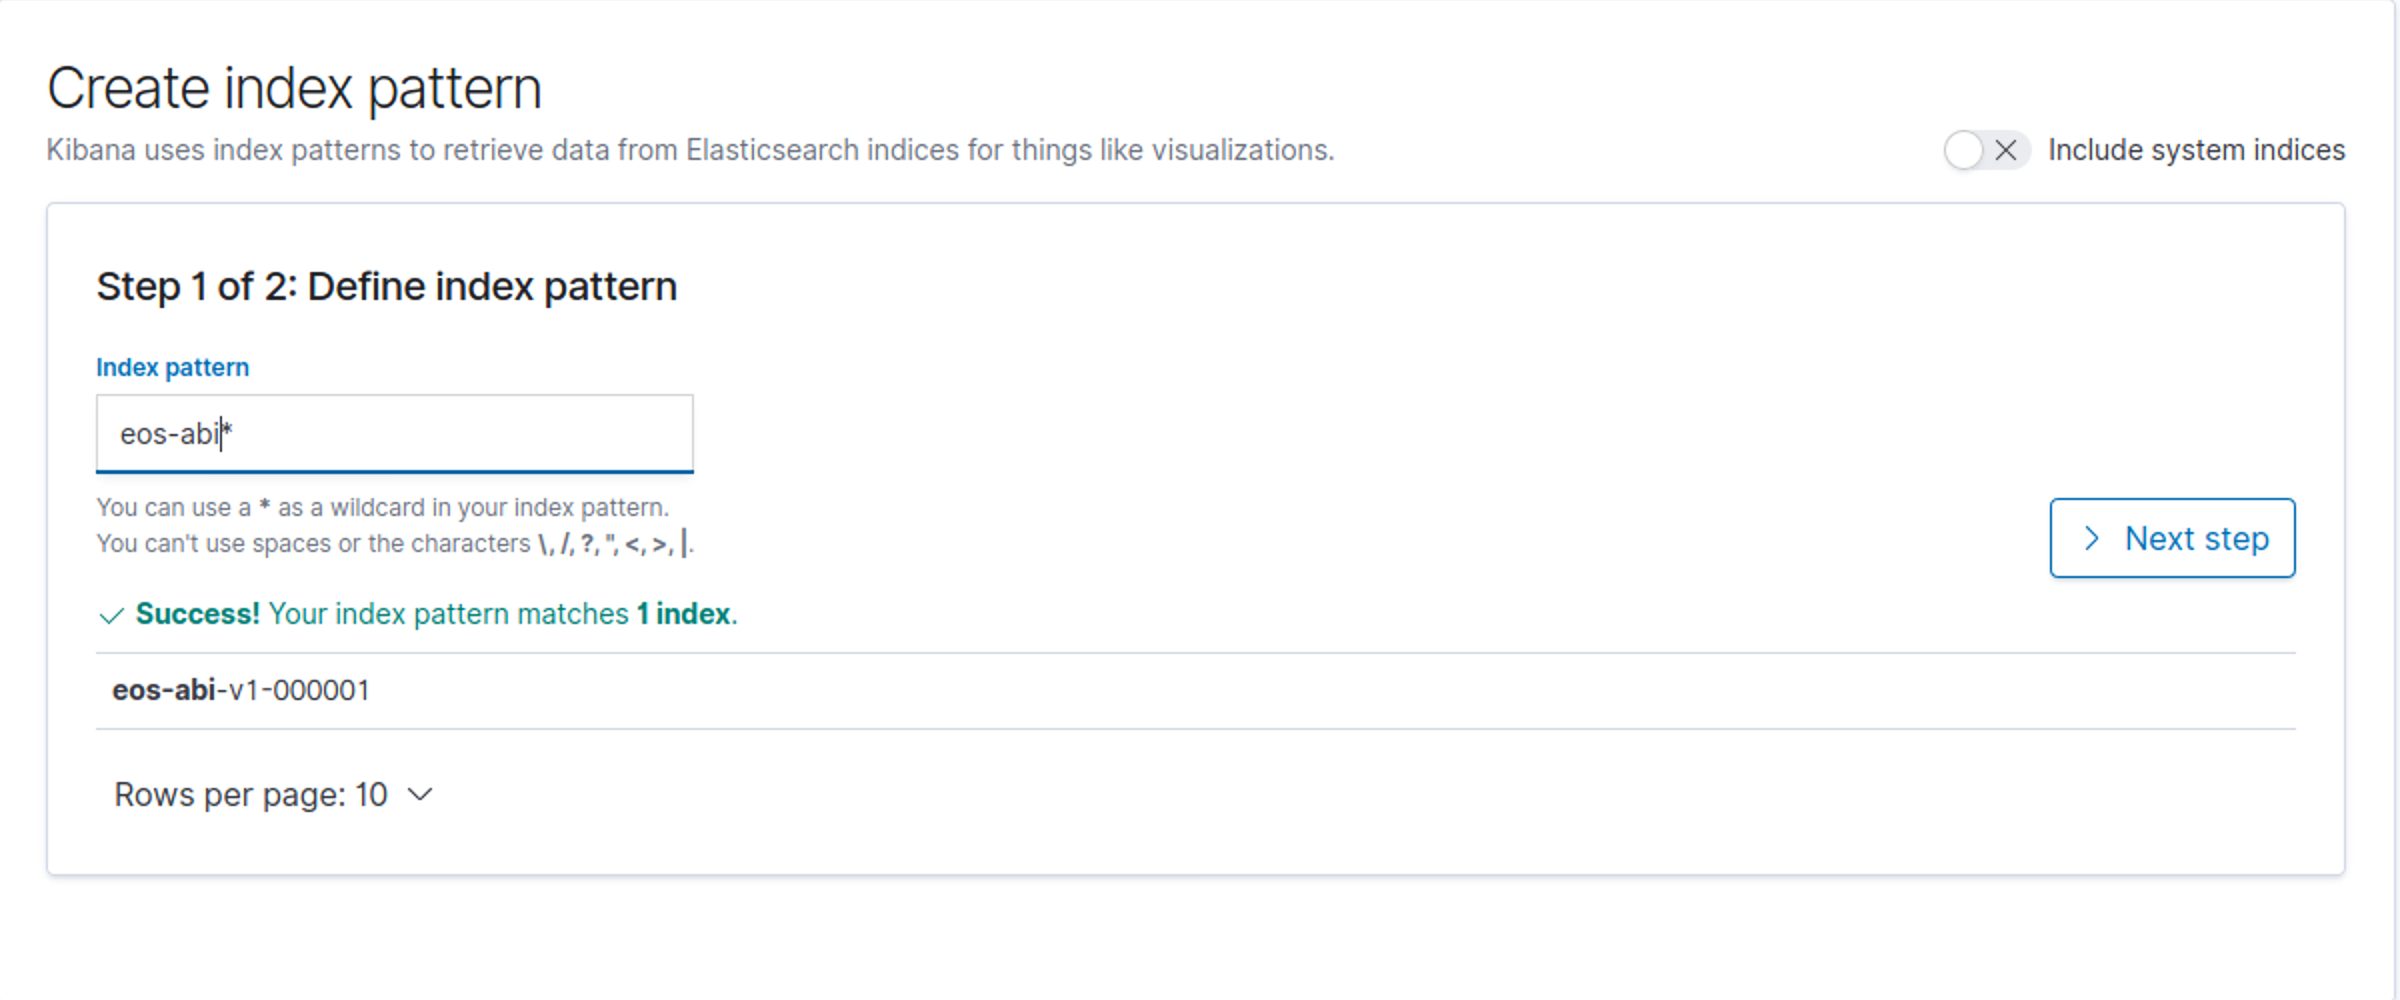Click the green Success checkmark icon
Image resolution: width=2400 pixels, height=1000 pixels.
pyautogui.click(x=111, y=615)
